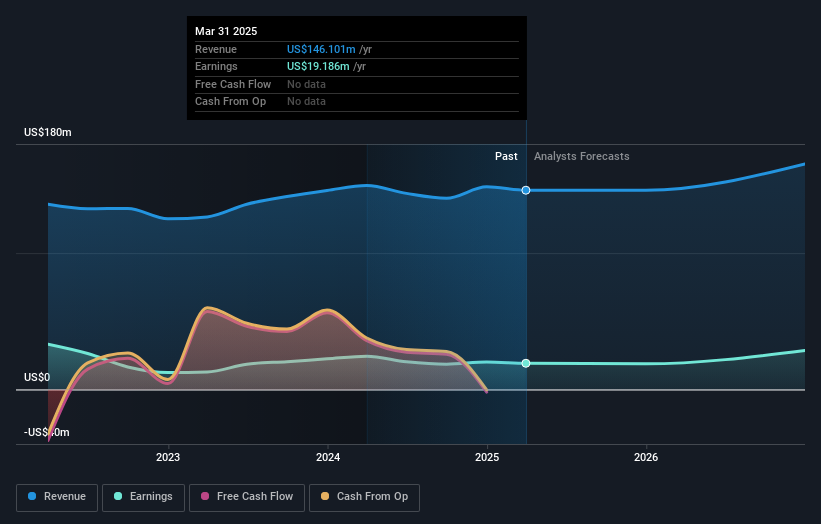
Task: Click the US$180m y-axis label
Action: point(48,132)
